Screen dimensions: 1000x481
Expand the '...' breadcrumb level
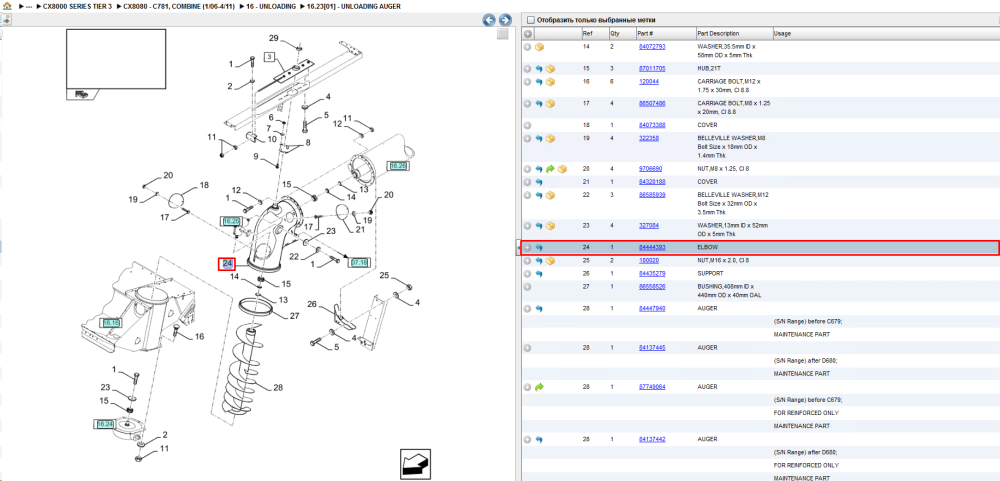pyautogui.click(x=29, y=6)
